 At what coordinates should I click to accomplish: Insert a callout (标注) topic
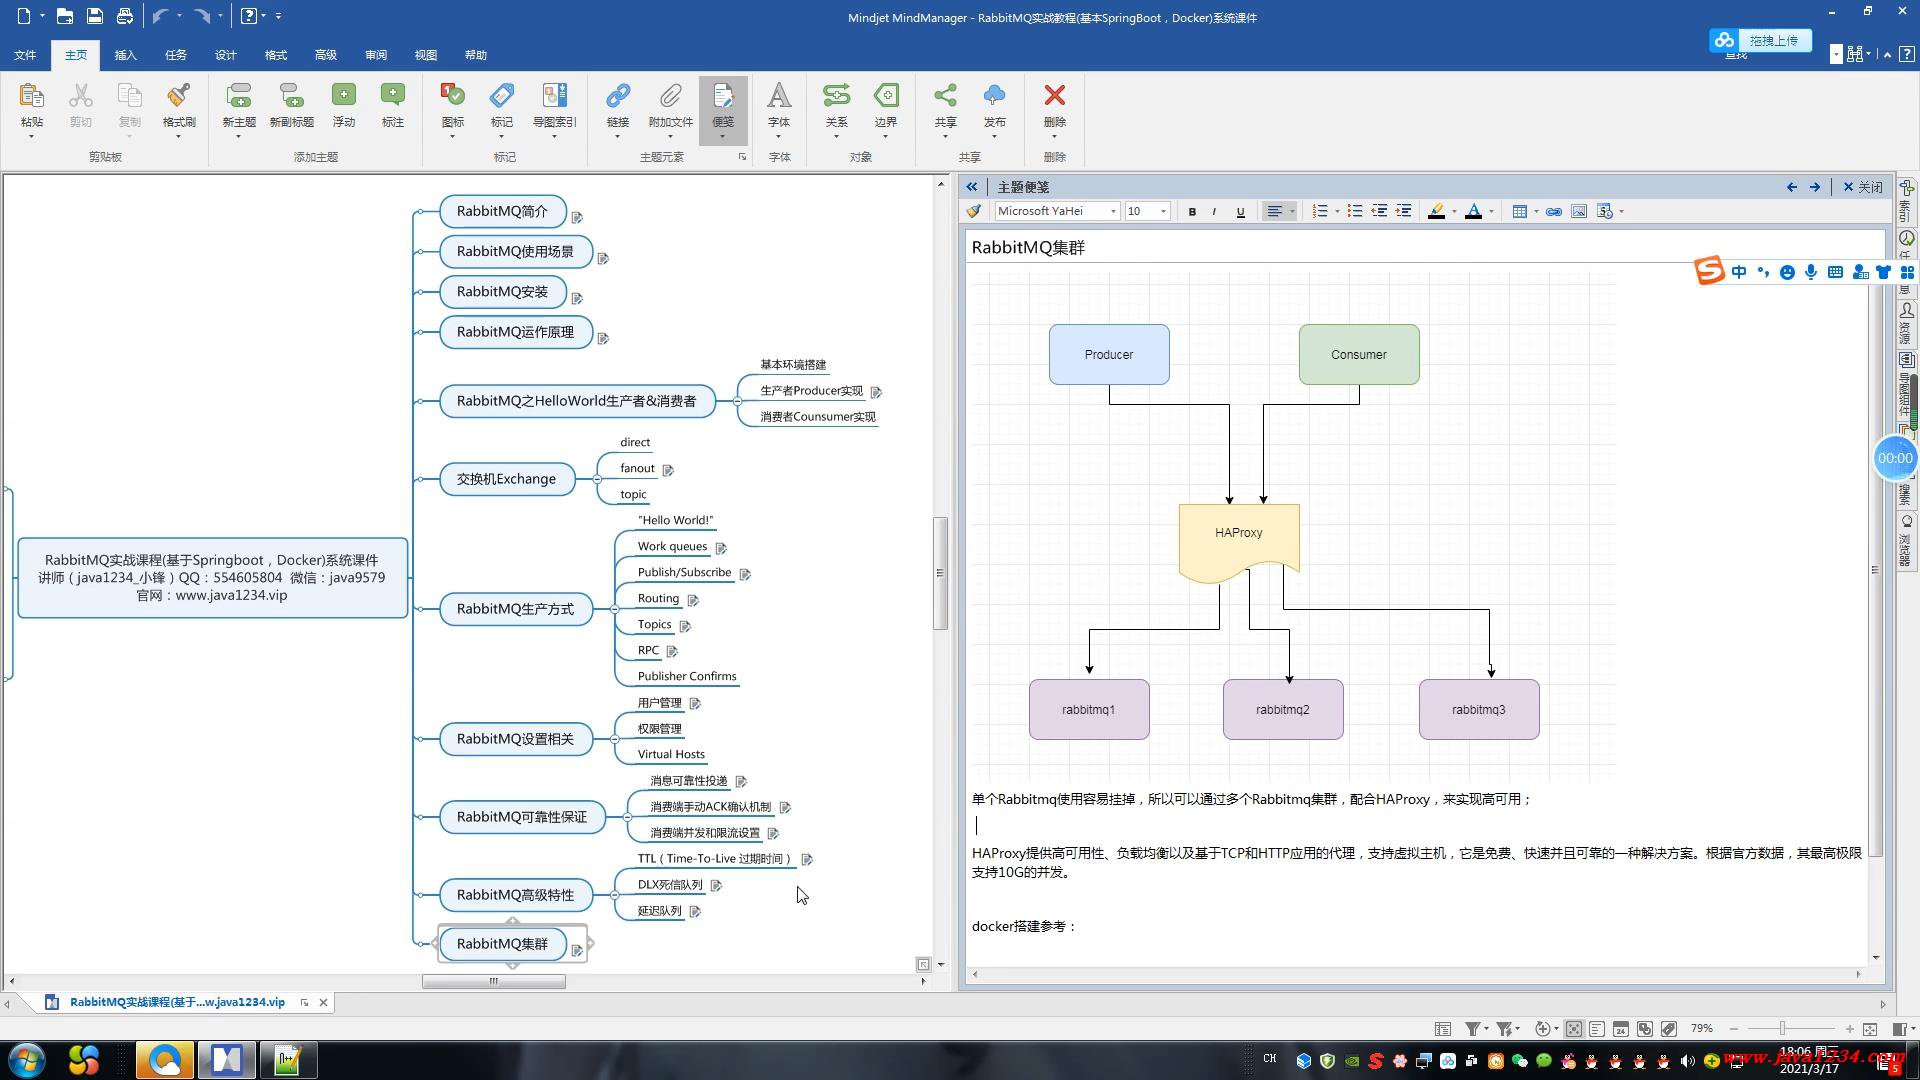393,96
